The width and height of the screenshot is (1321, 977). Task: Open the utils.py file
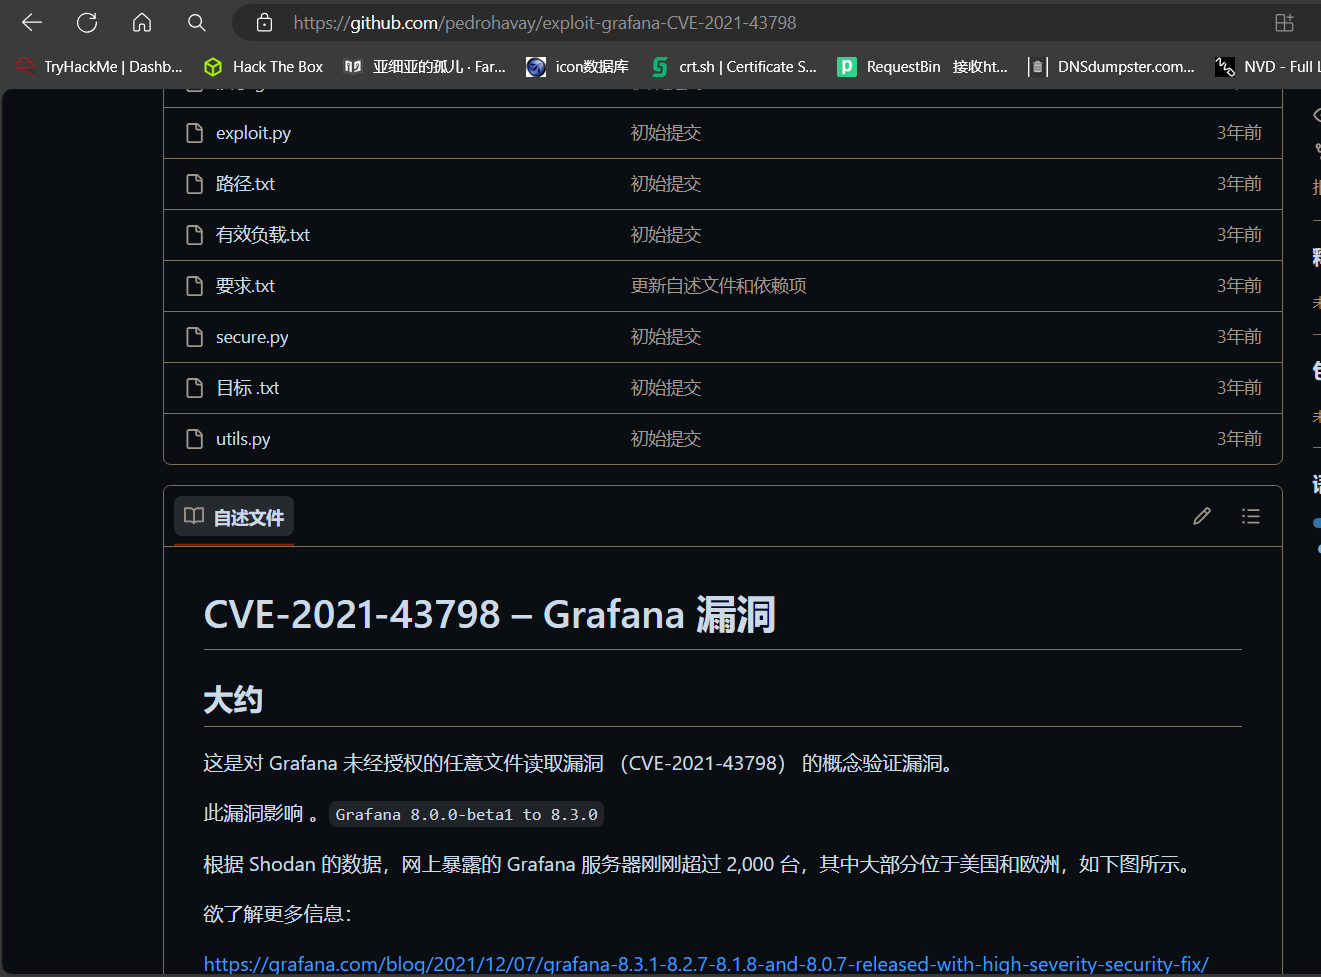[x=243, y=439]
